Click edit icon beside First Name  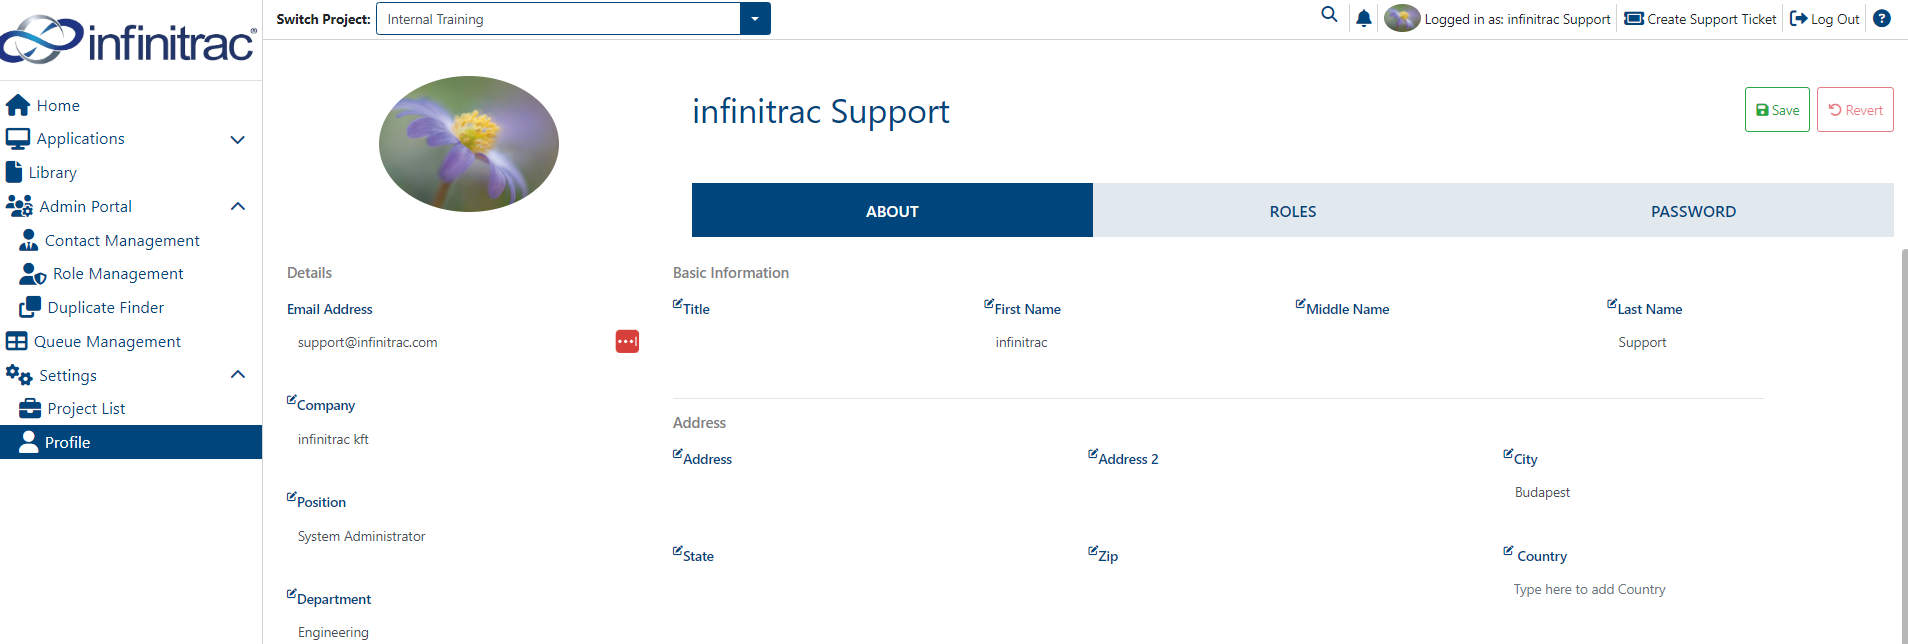989,304
